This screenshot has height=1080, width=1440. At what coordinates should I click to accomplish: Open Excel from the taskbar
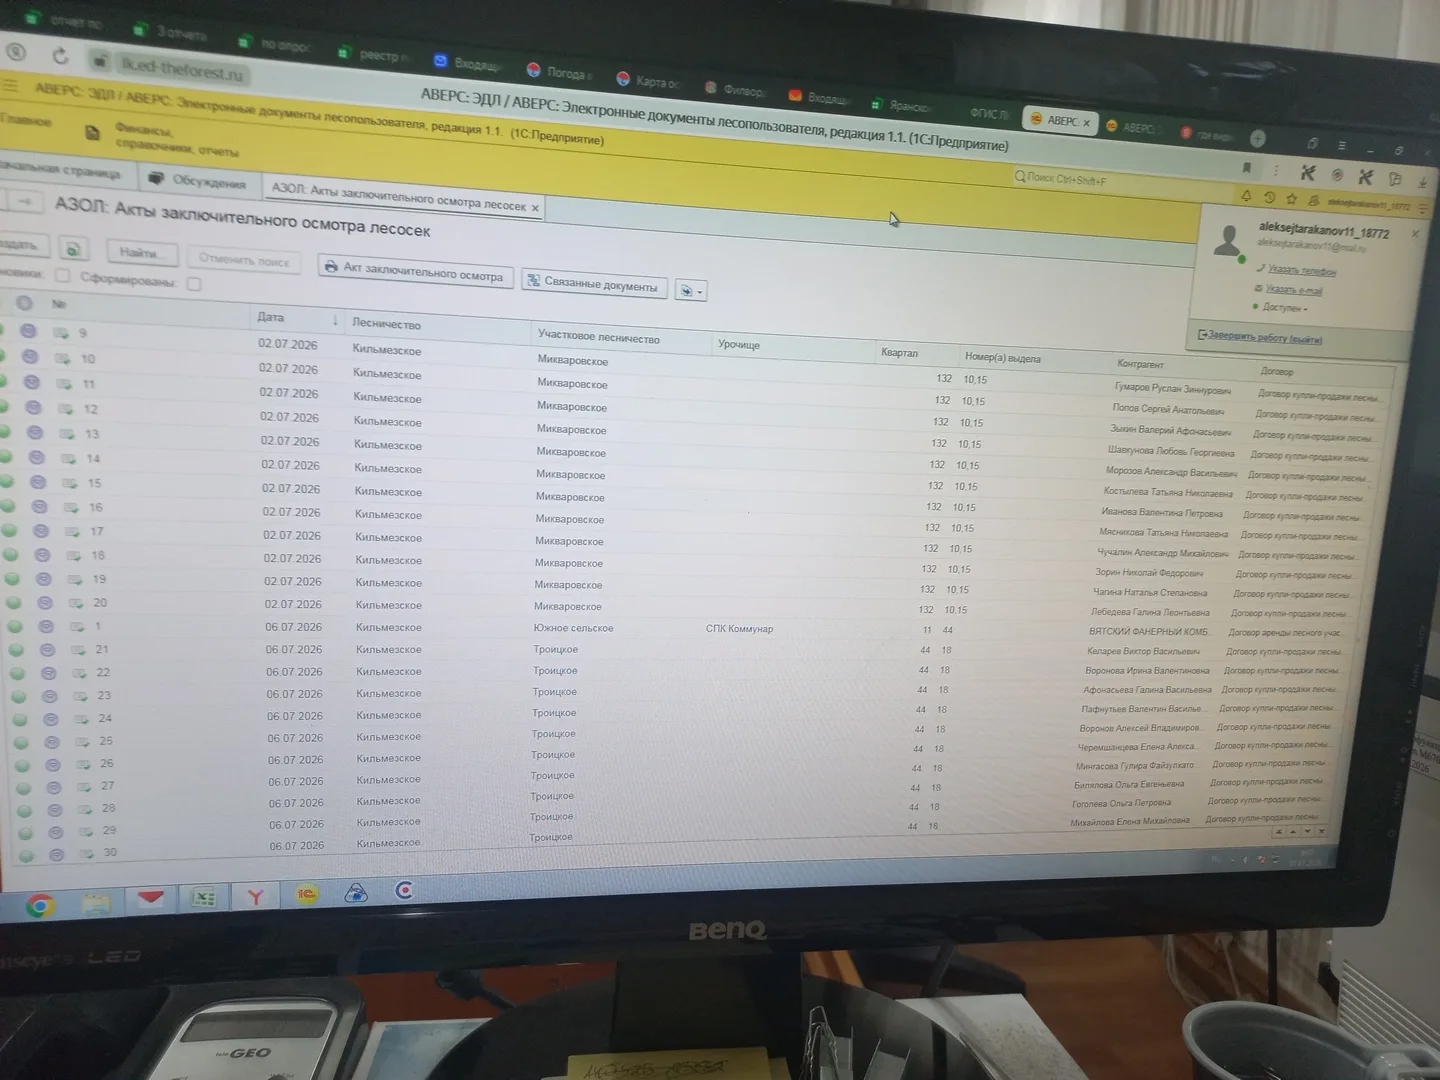click(204, 898)
